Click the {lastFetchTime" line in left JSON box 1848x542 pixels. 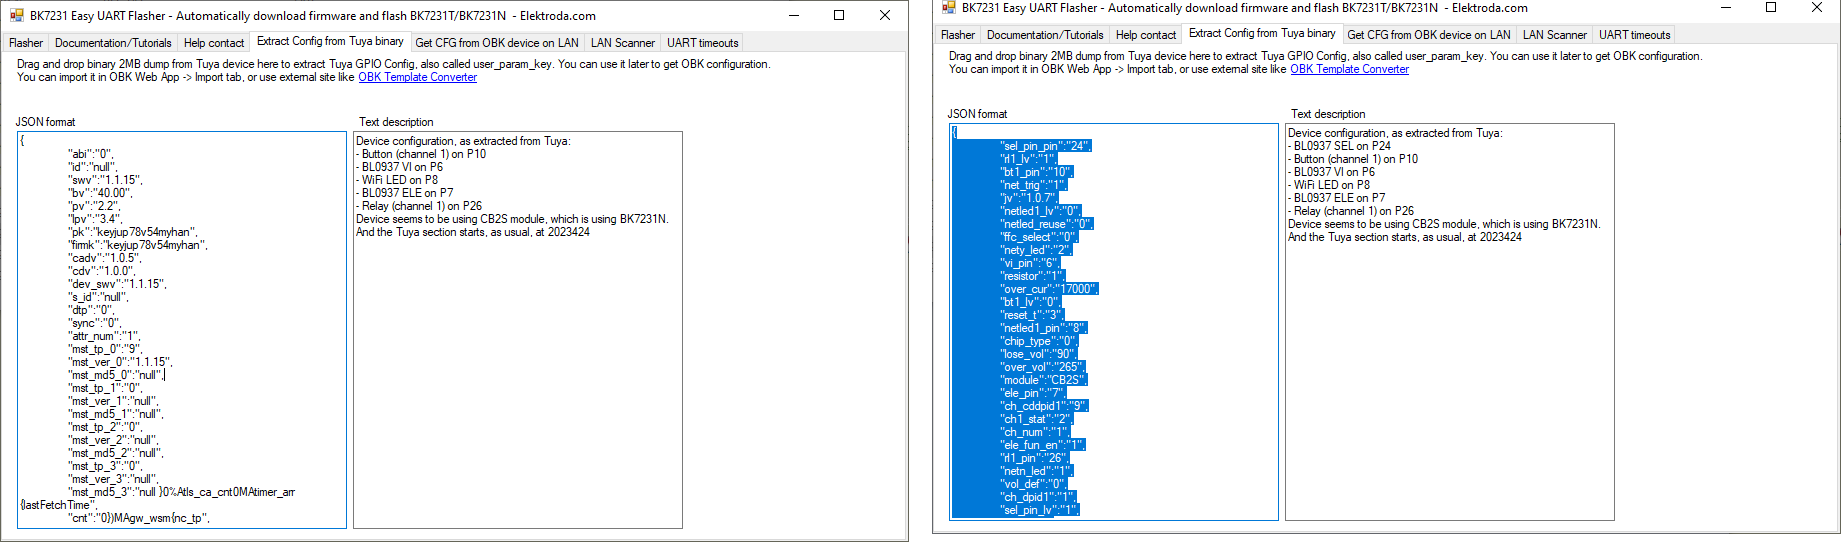point(58,505)
